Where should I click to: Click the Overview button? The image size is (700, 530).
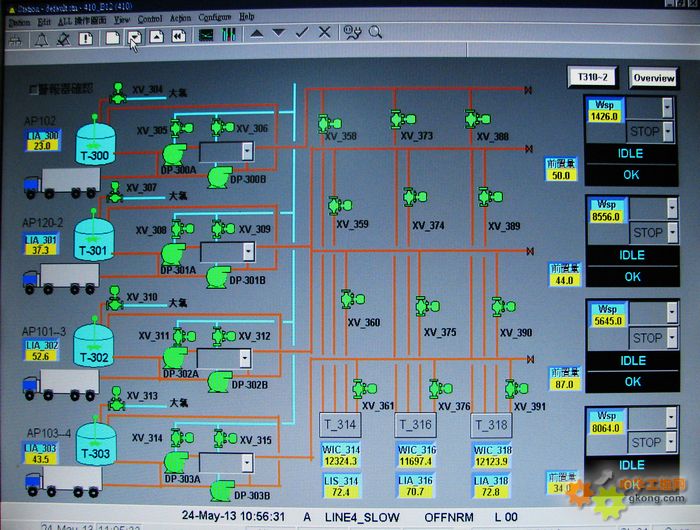(x=652, y=78)
